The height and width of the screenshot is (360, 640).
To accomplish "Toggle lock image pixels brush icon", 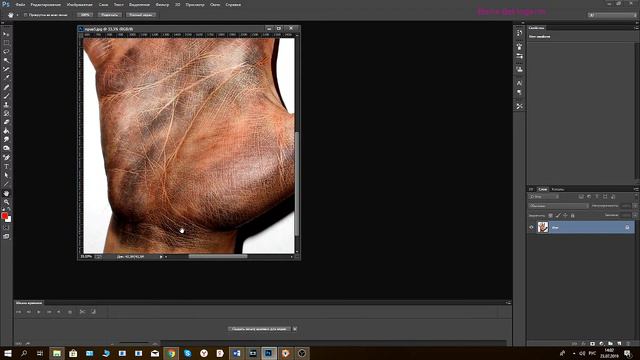I will pos(558,215).
